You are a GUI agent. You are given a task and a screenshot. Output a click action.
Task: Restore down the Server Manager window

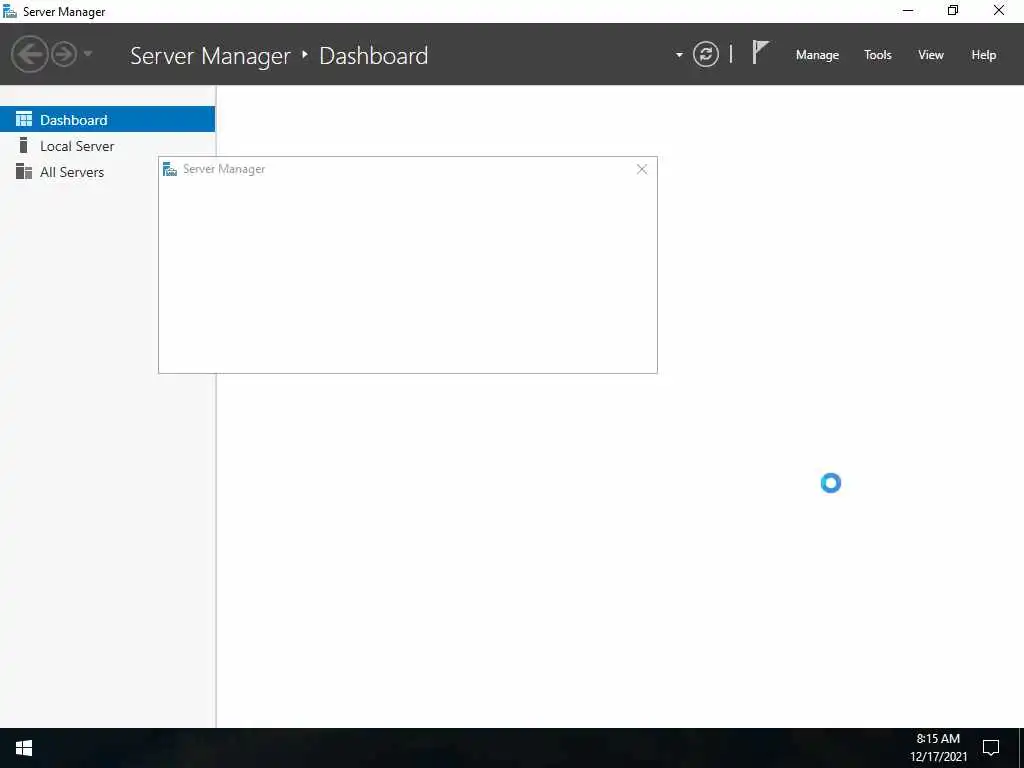953,10
